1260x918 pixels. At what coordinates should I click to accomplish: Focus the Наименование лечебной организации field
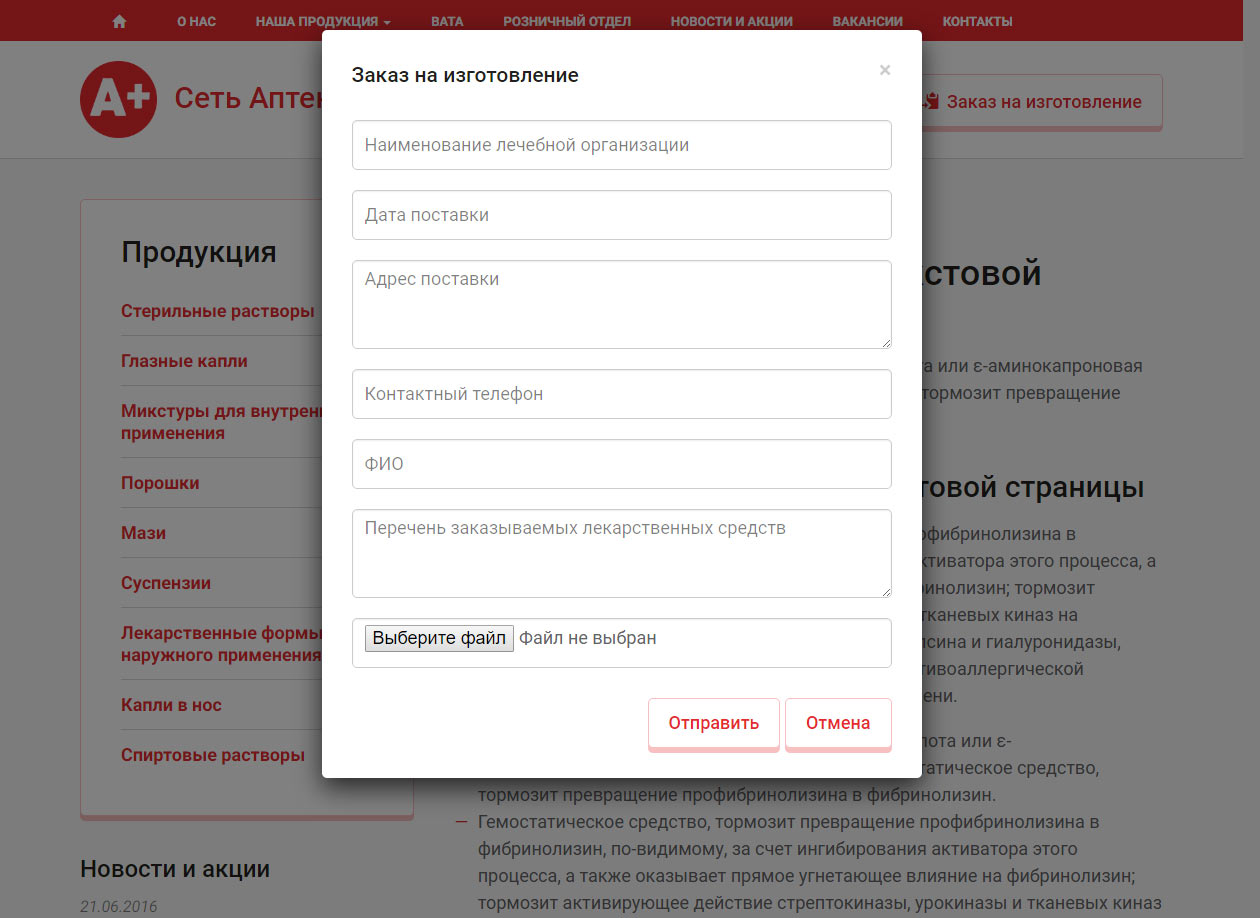coord(621,145)
